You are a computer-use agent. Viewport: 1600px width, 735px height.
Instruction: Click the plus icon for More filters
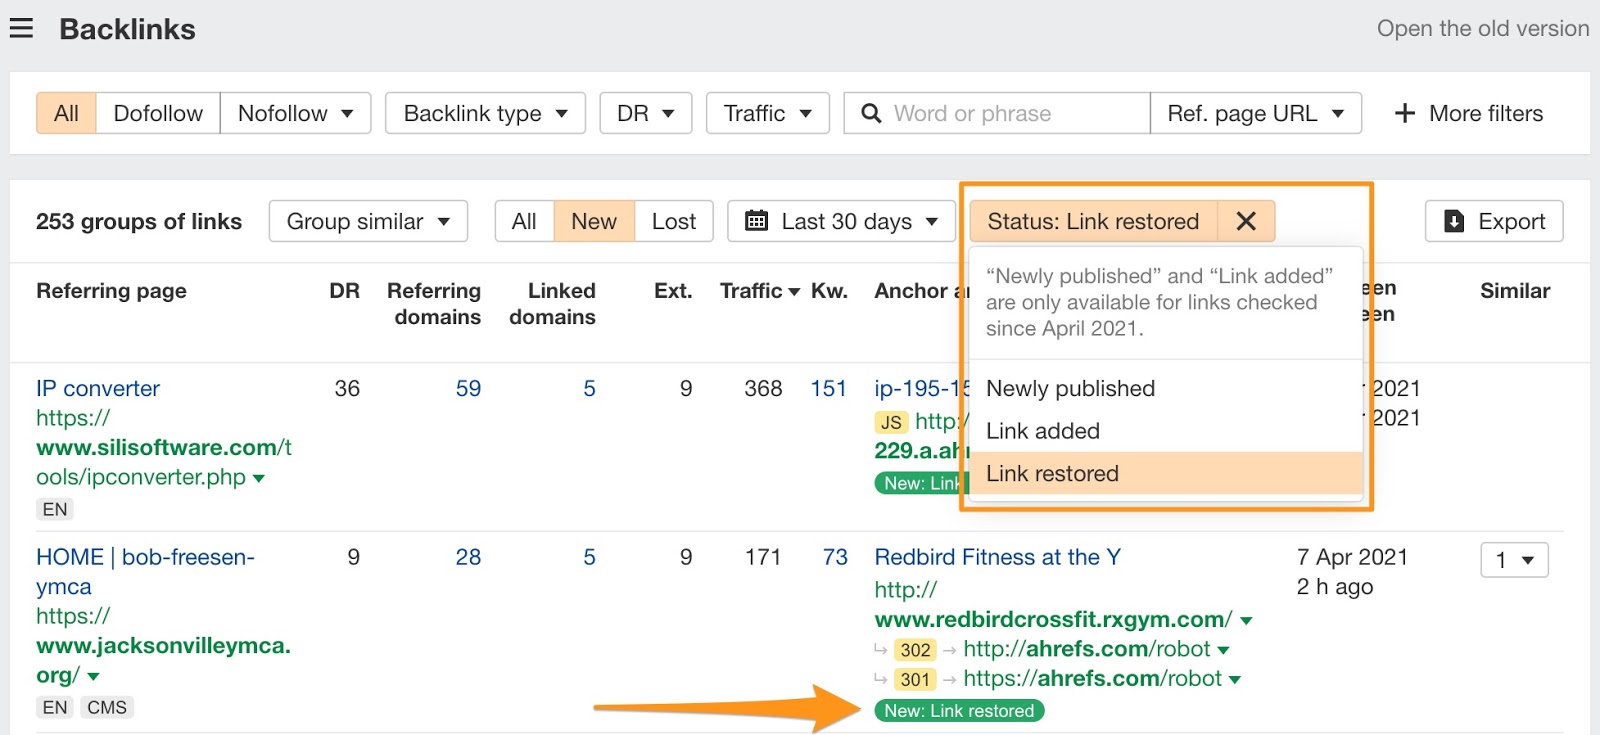pyautogui.click(x=1405, y=113)
